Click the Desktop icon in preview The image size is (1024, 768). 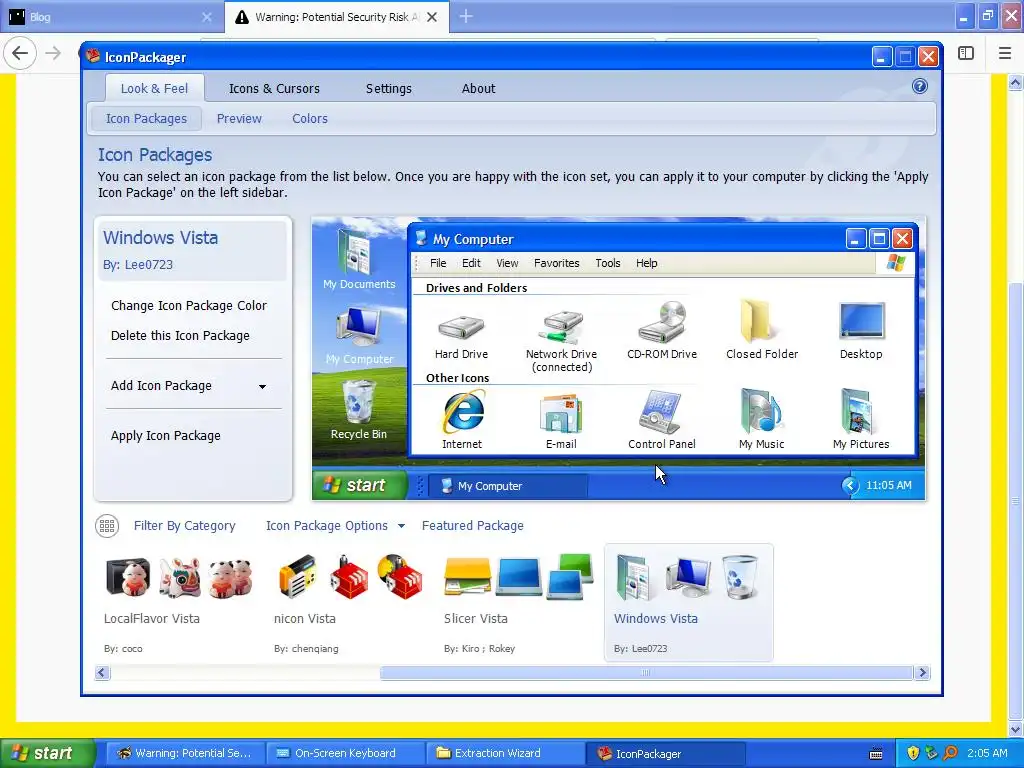pyautogui.click(x=861, y=321)
